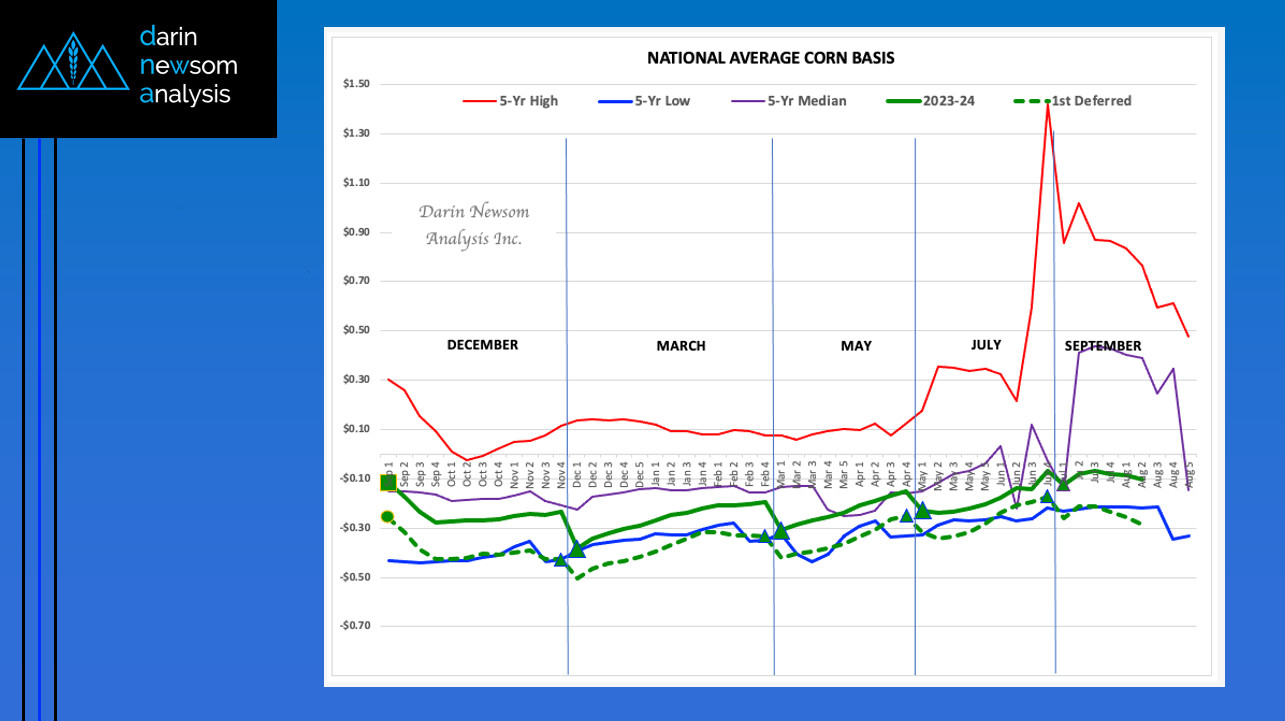Click the MARCH contract section label
This screenshot has width=1285, height=721.
pos(681,346)
